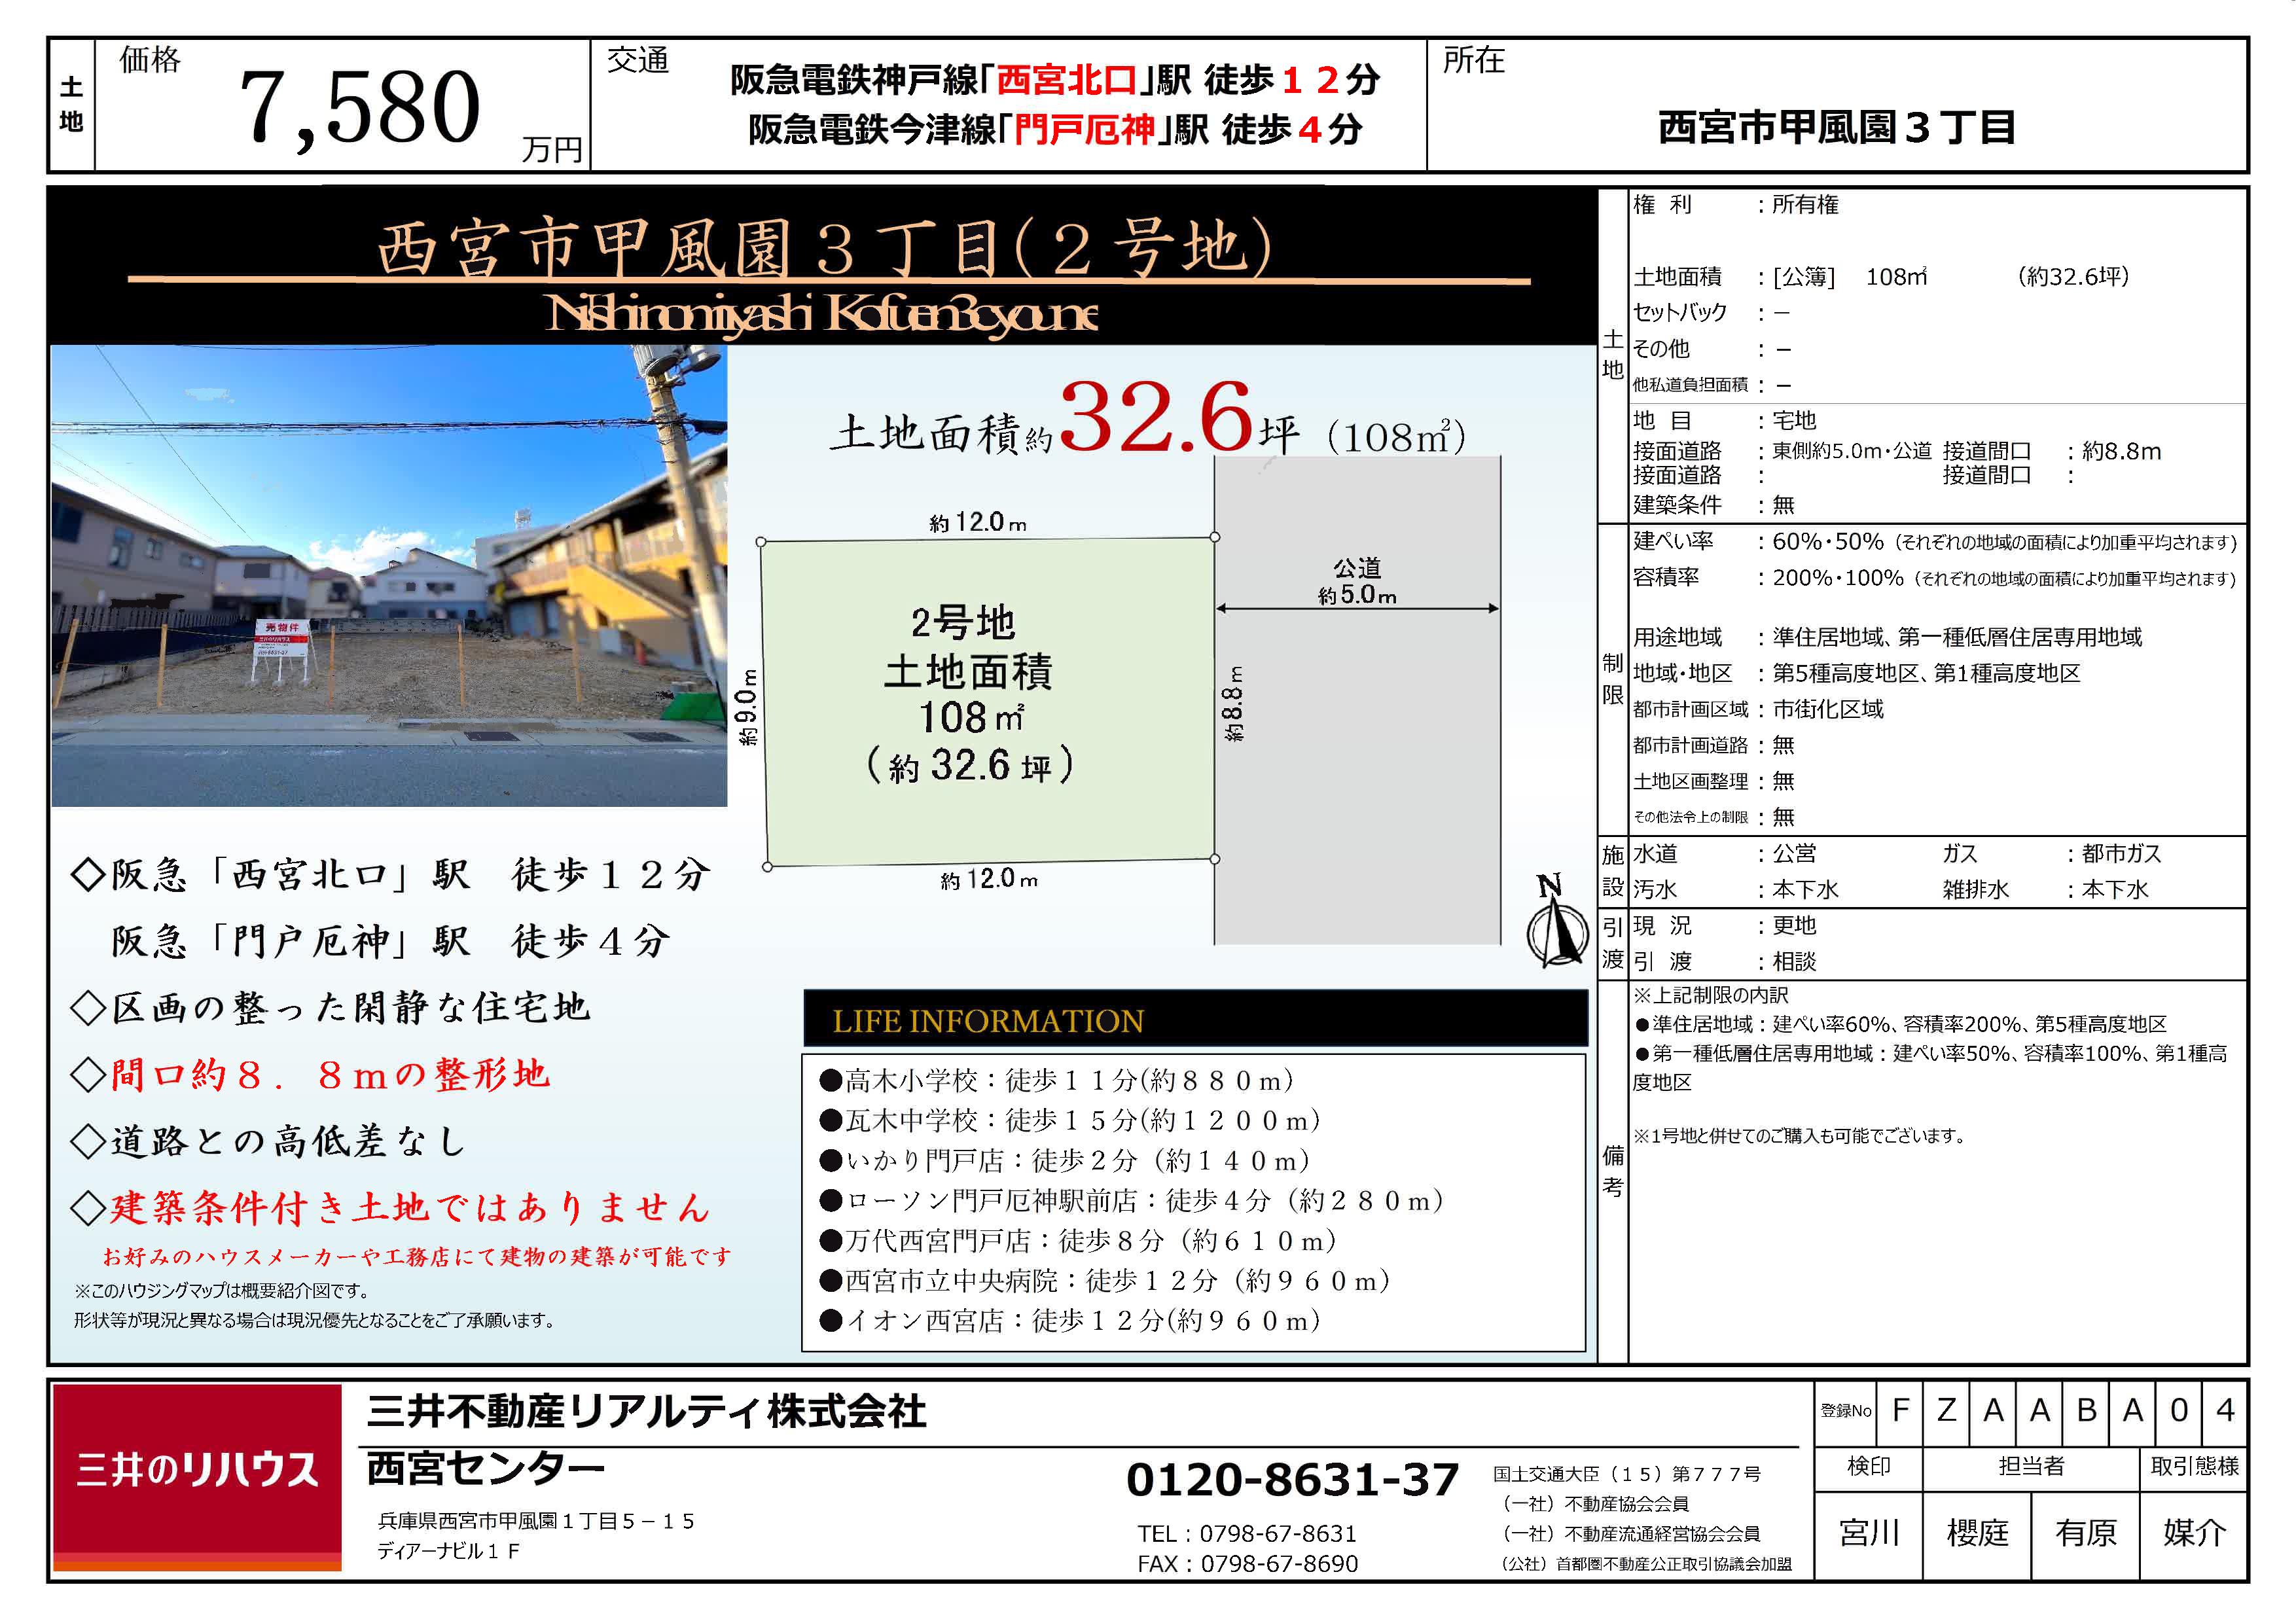The width and height of the screenshot is (2296, 1623).
Task: Click the green lot 2号地 plot diagram
Action: [987, 700]
